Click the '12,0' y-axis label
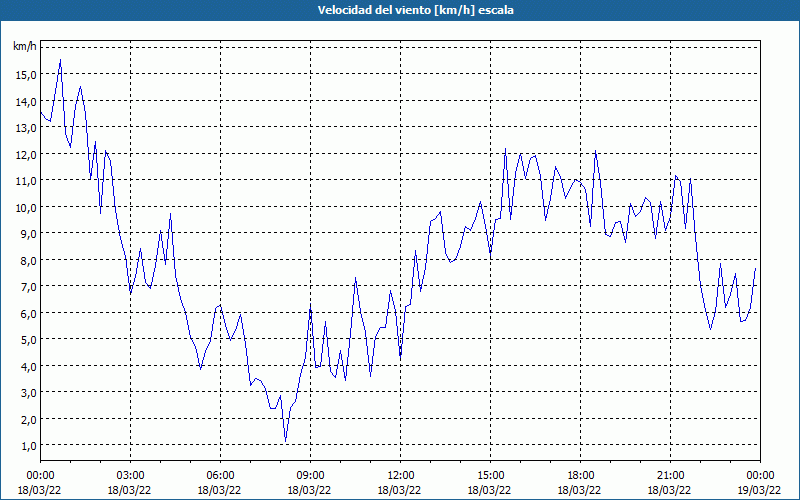 (26, 155)
